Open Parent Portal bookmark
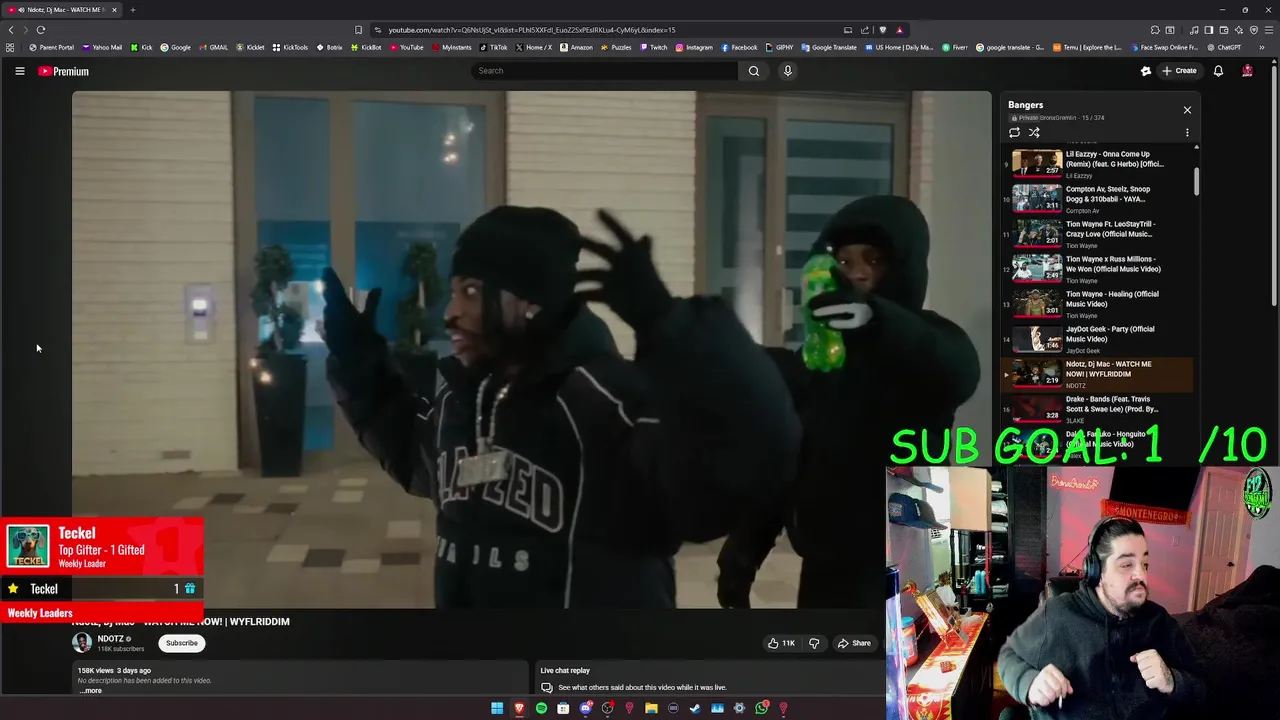Viewport: 1280px width, 720px height. pyautogui.click(x=52, y=47)
